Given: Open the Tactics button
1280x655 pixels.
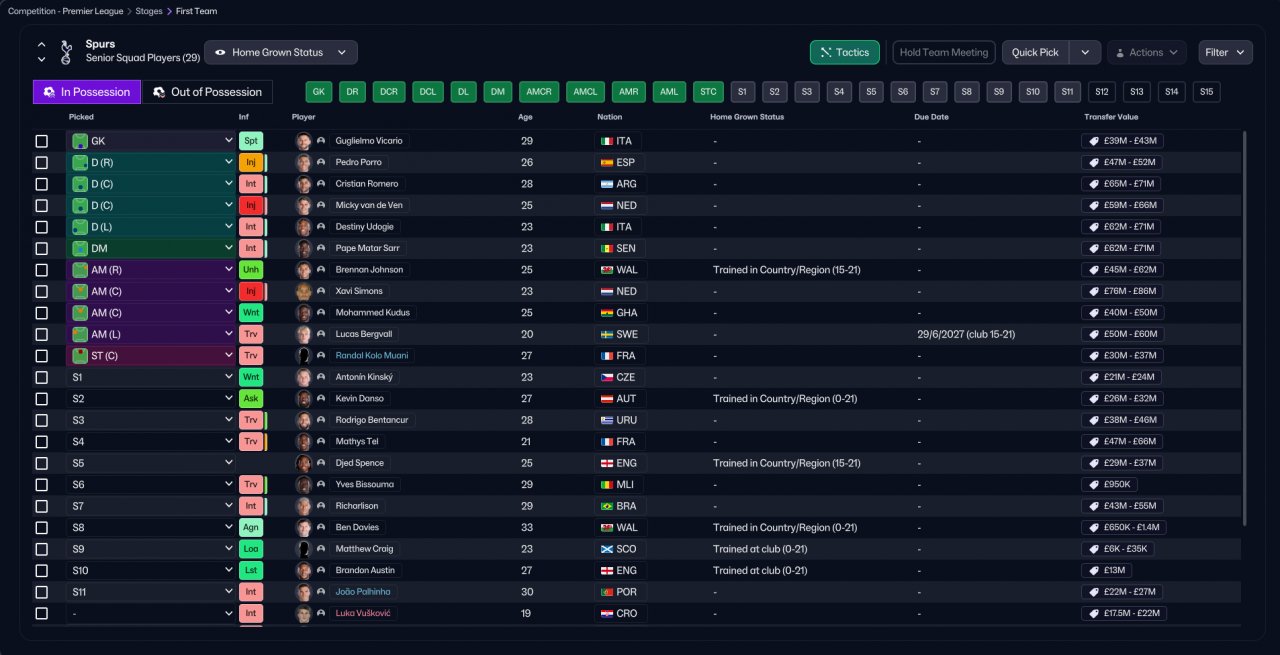Looking at the screenshot, I should click(845, 52).
